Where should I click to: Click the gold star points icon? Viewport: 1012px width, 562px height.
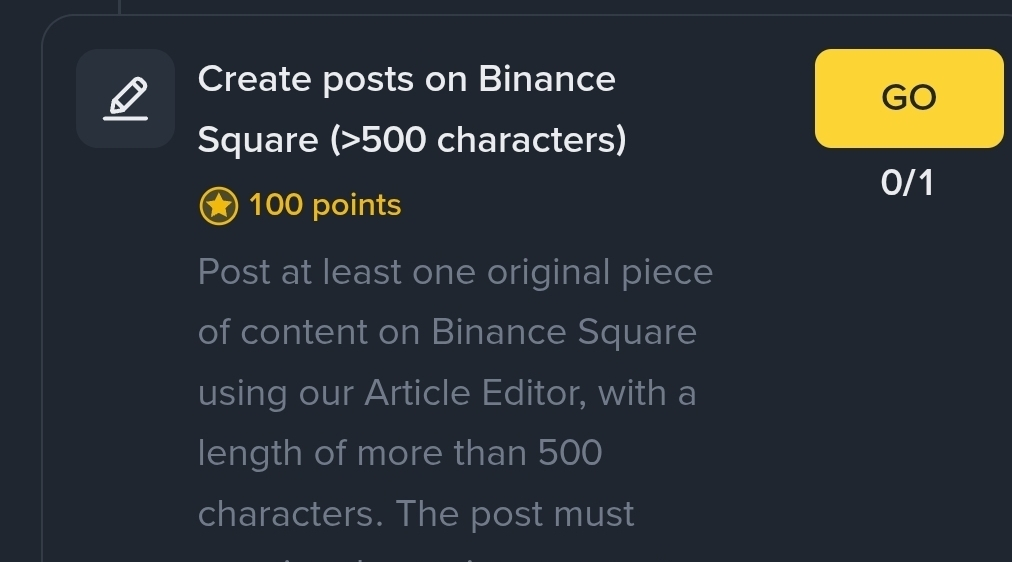219,206
